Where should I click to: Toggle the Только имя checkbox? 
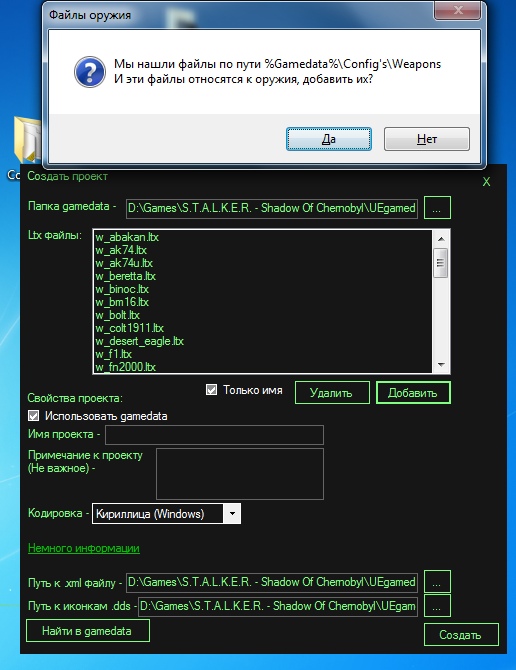(x=211, y=390)
